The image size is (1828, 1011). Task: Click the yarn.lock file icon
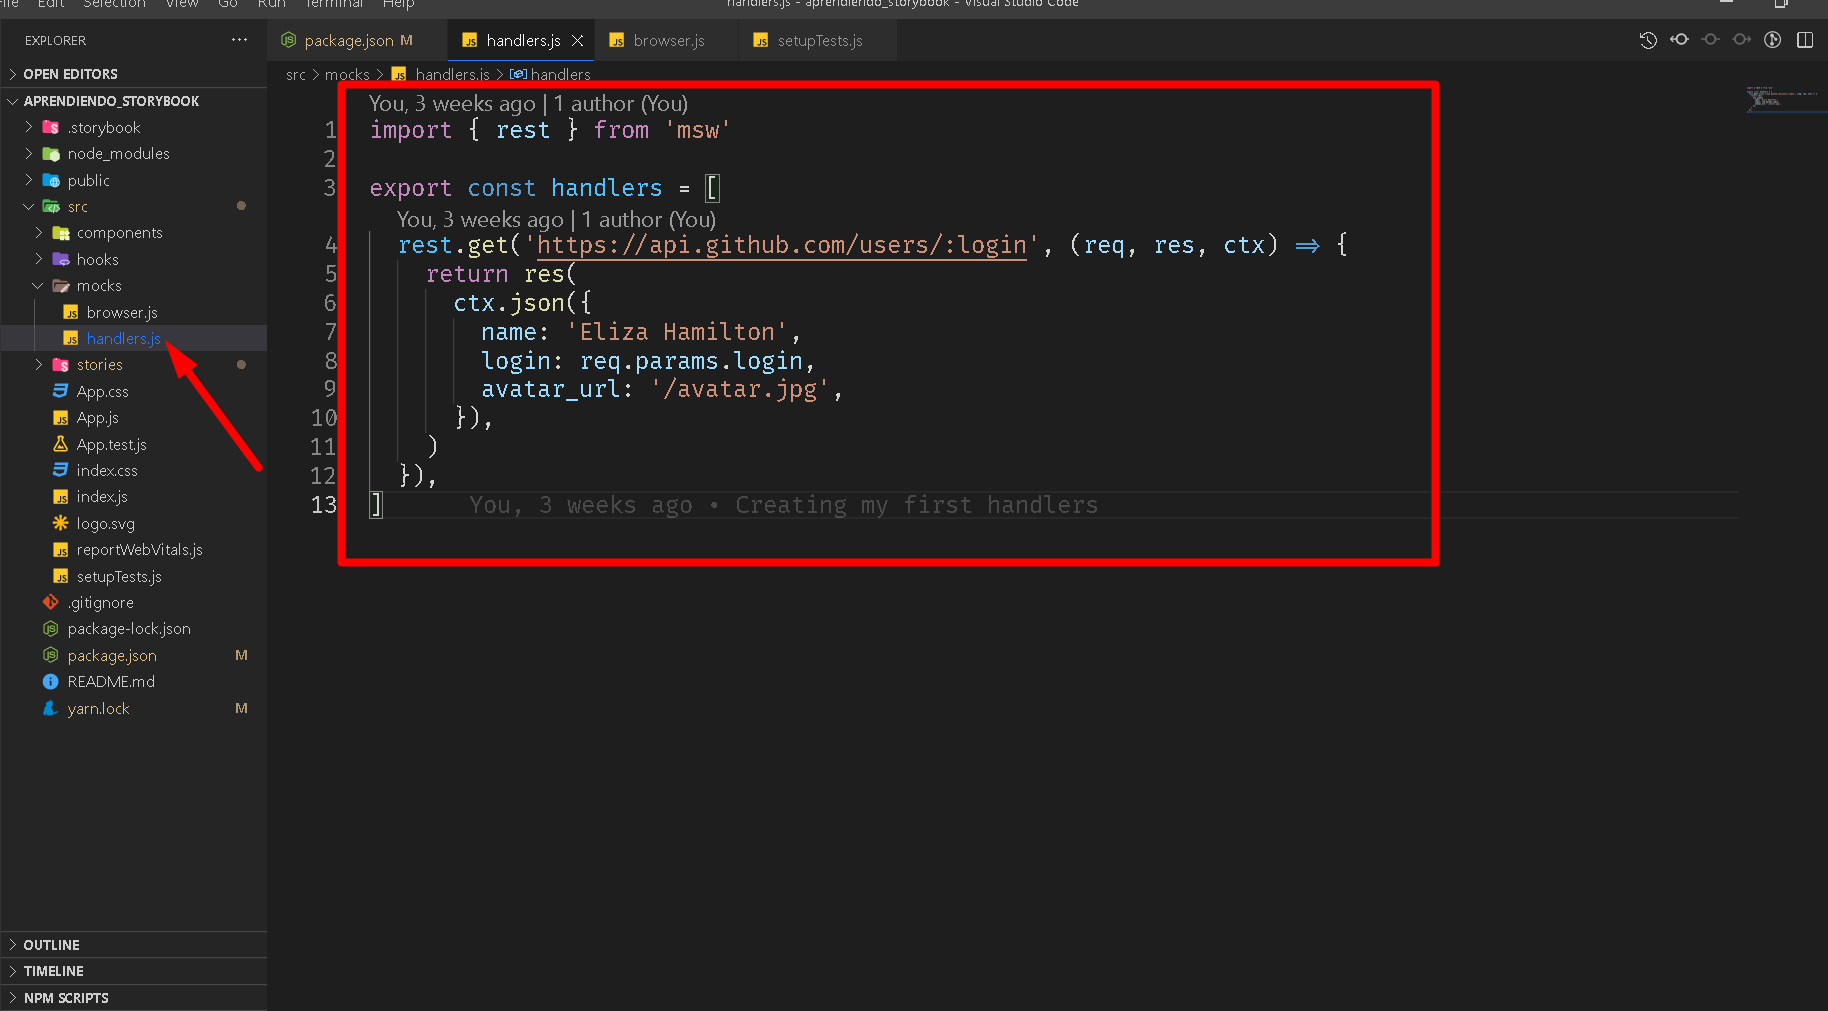coord(50,709)
